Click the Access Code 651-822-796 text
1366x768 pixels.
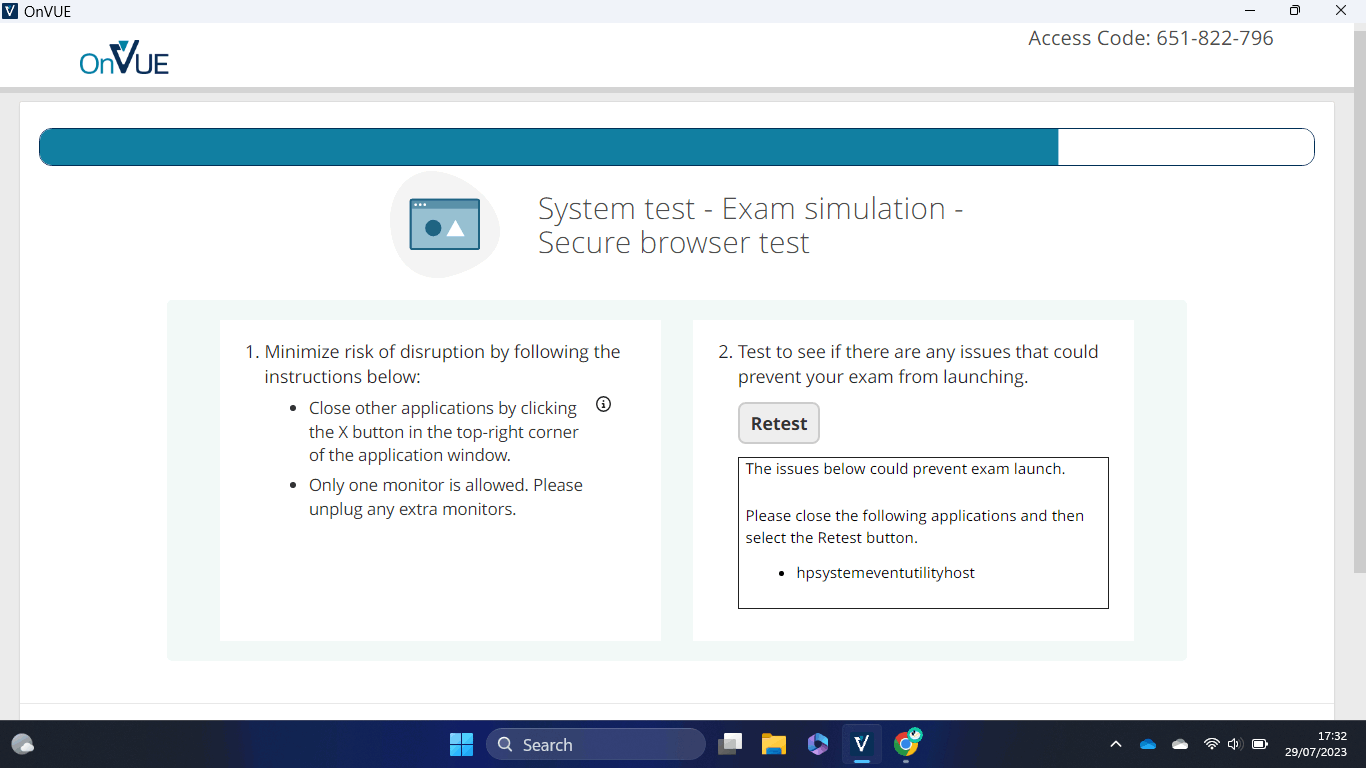point(1151,38)
